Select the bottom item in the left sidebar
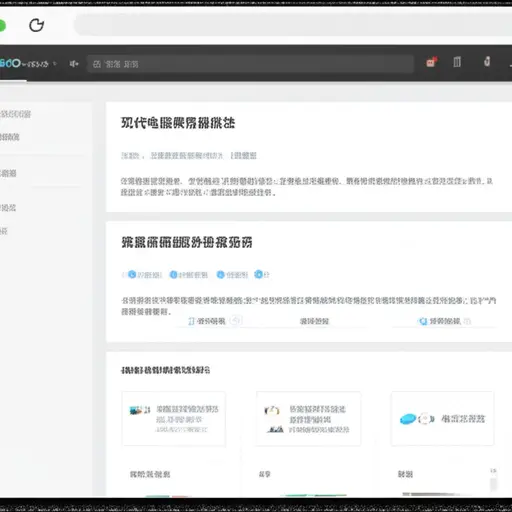This screenshot has height=512, width=512. coord(4,231)
